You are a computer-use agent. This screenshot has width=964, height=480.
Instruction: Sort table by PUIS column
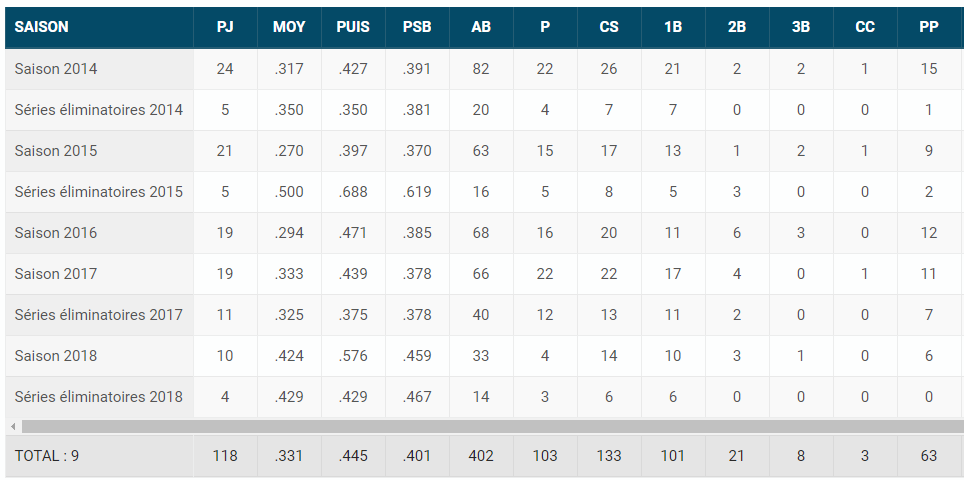[x=353, y=27]
